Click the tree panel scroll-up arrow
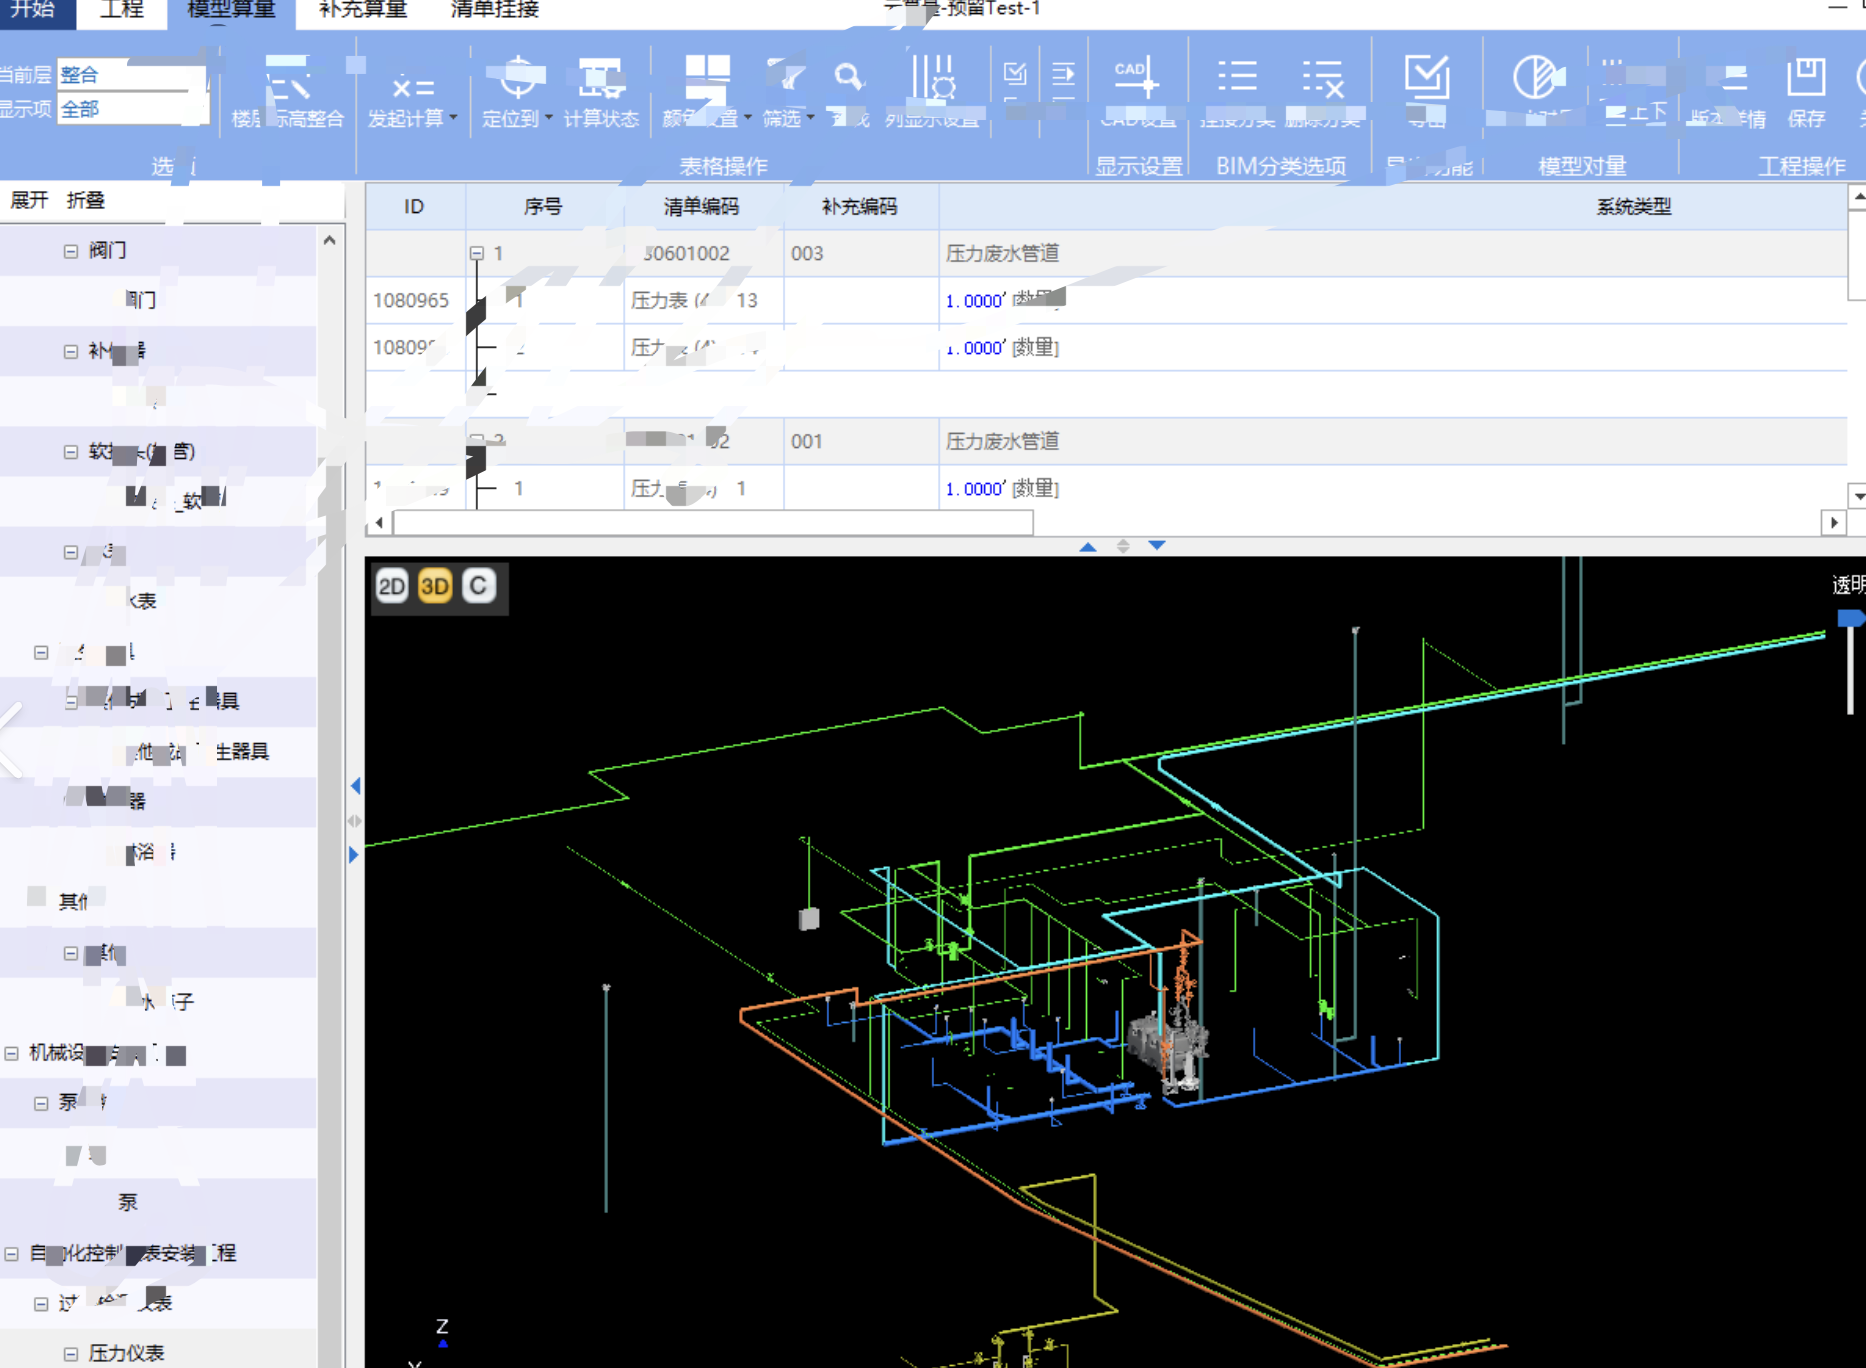The height and width of the screenshot is (1368, 1866). [x=329, y=240]
